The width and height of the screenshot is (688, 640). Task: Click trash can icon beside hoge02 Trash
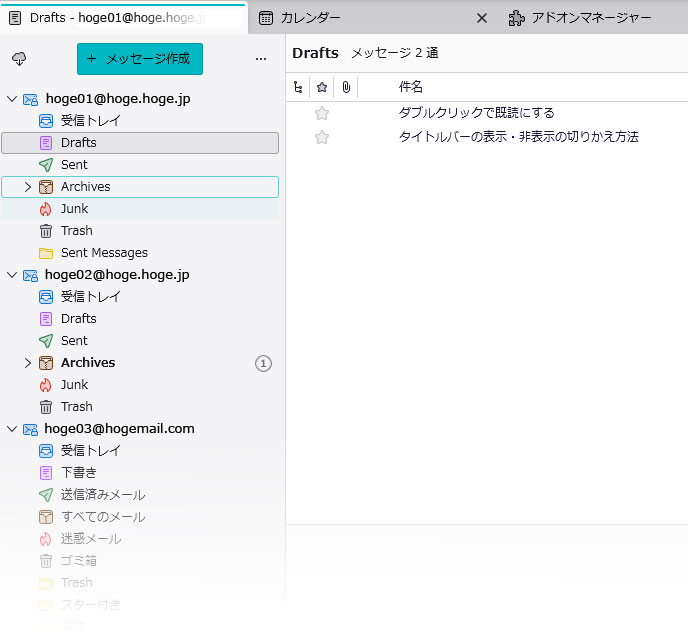(x=46, y=407)
